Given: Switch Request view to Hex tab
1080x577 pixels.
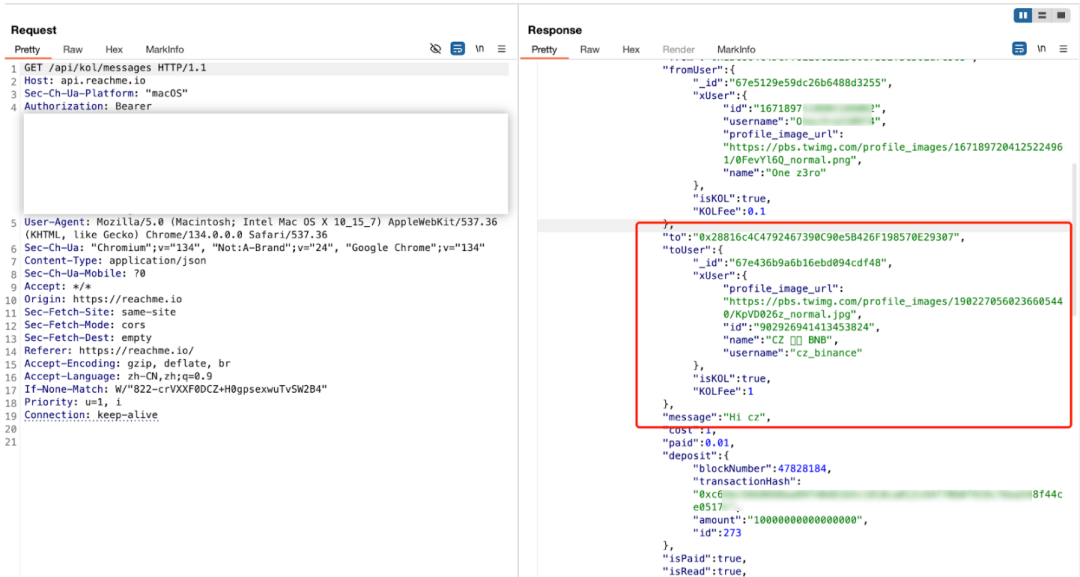Looking at the screenshot, I should [x=114, y=49].
